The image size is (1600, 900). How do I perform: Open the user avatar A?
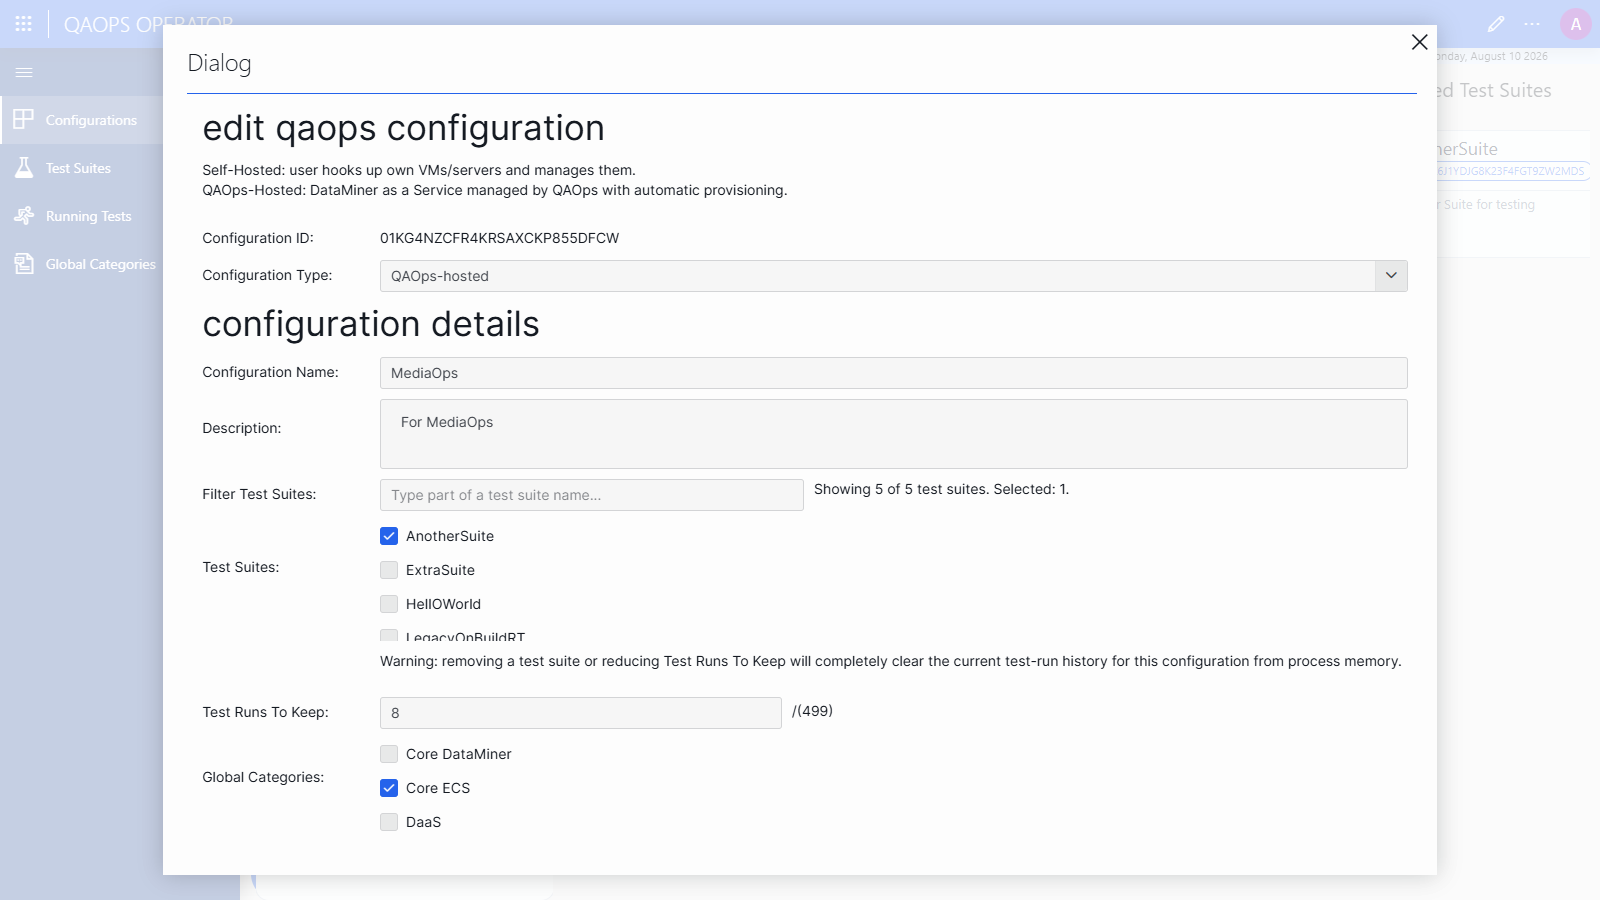1576,24
